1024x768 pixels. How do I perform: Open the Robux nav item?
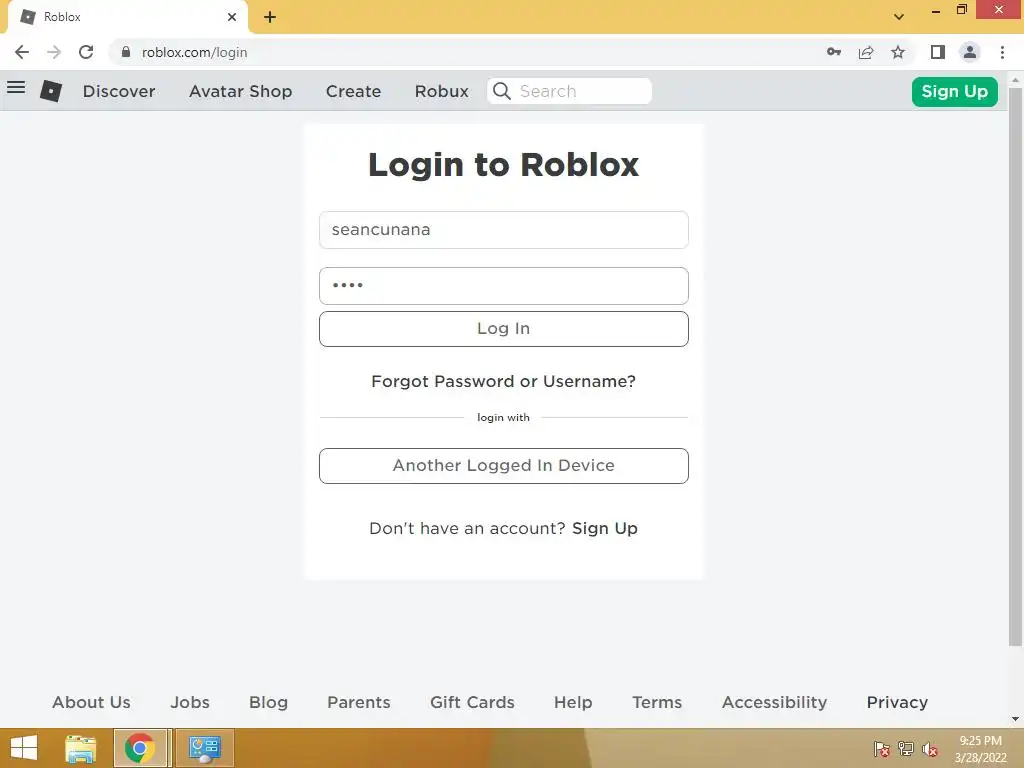441,91
